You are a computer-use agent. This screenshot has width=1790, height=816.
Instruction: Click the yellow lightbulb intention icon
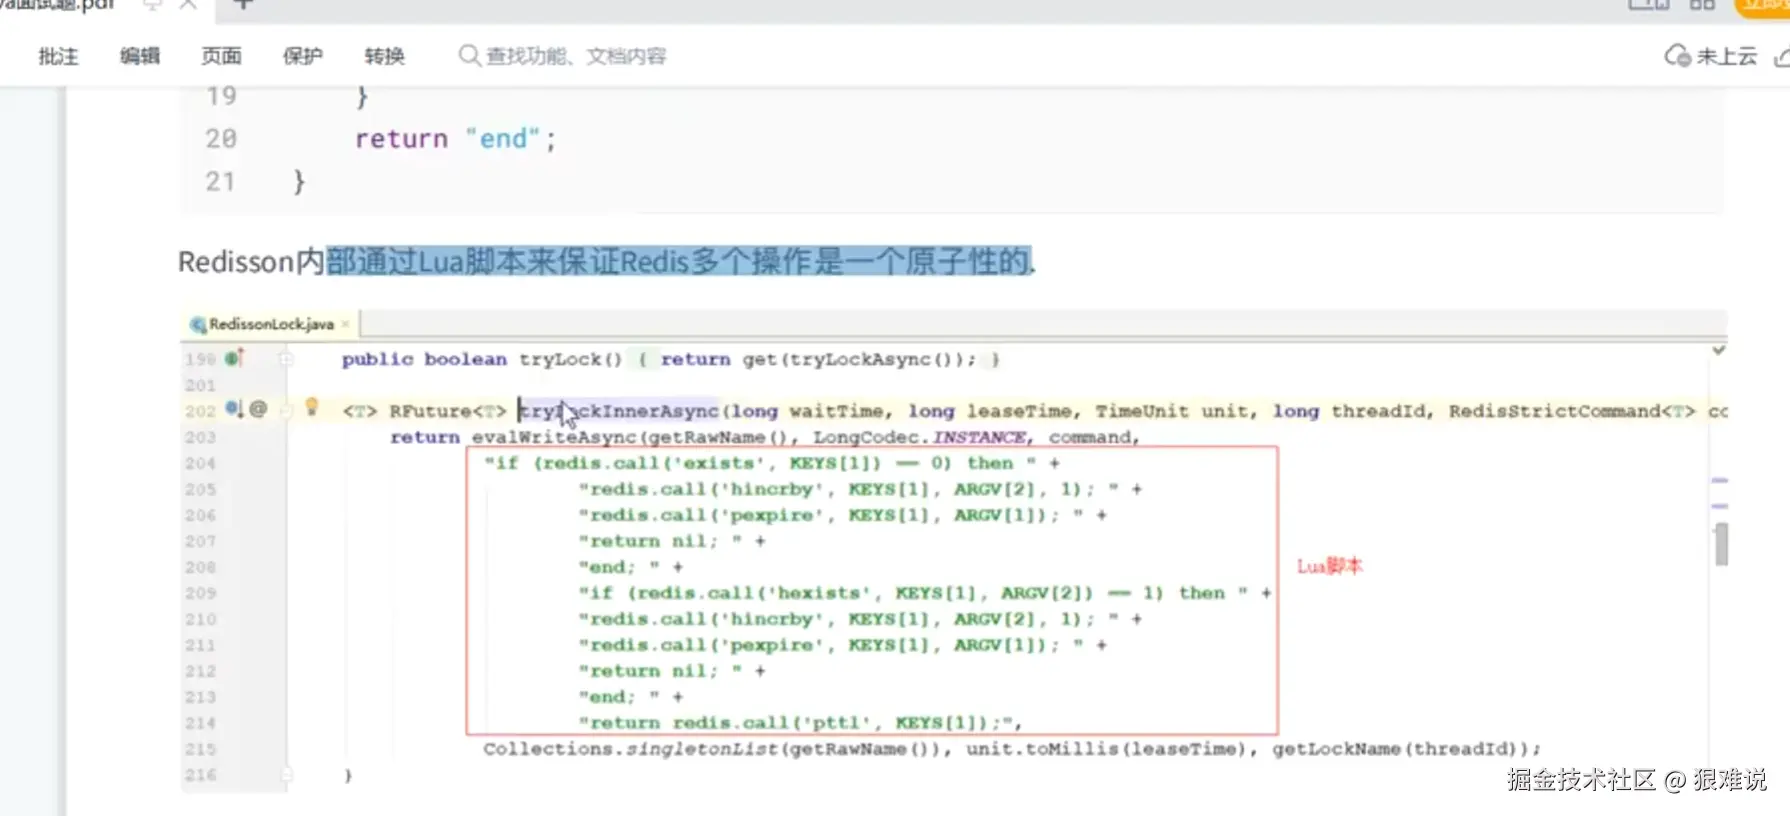click(312, 407)
